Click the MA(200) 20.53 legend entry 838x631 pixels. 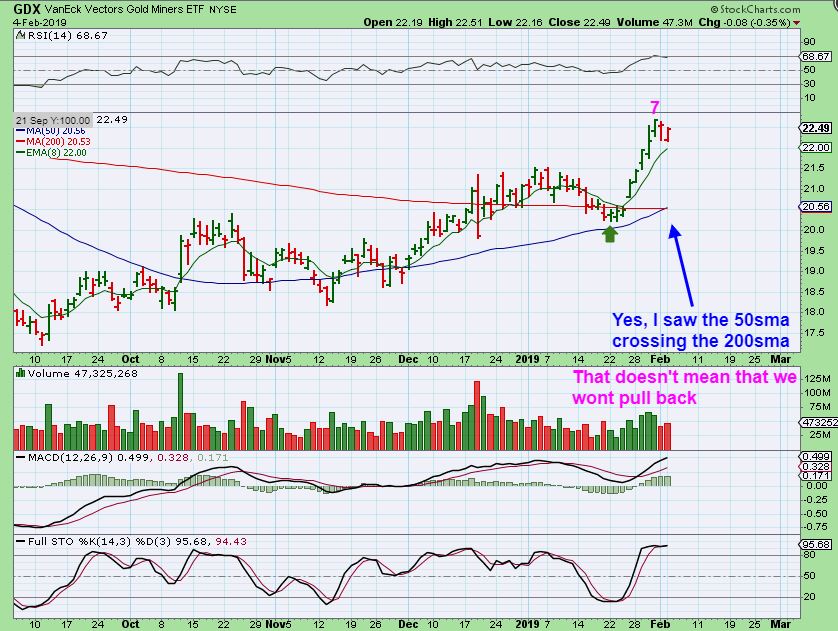(x=53, y=142)
